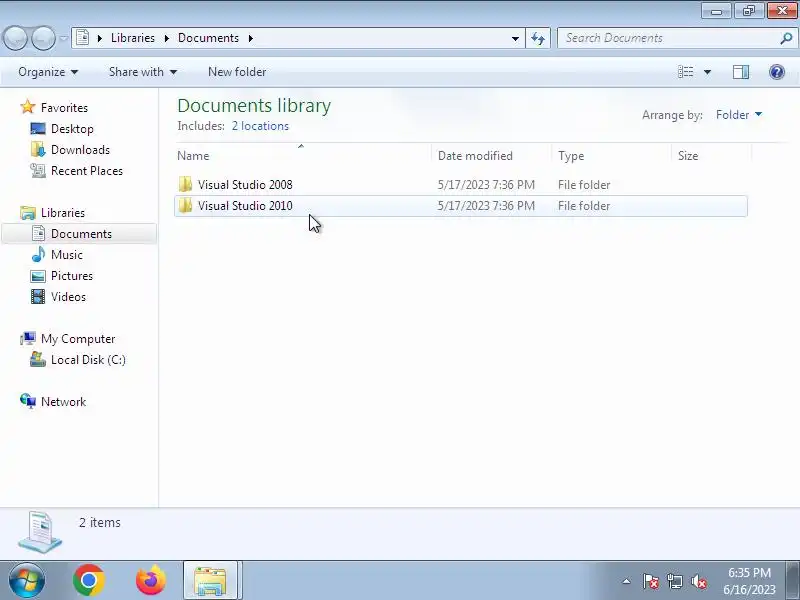Expand the arrow after Documents in breadcrumb
800x600 pixels.
tap(251, 38)
